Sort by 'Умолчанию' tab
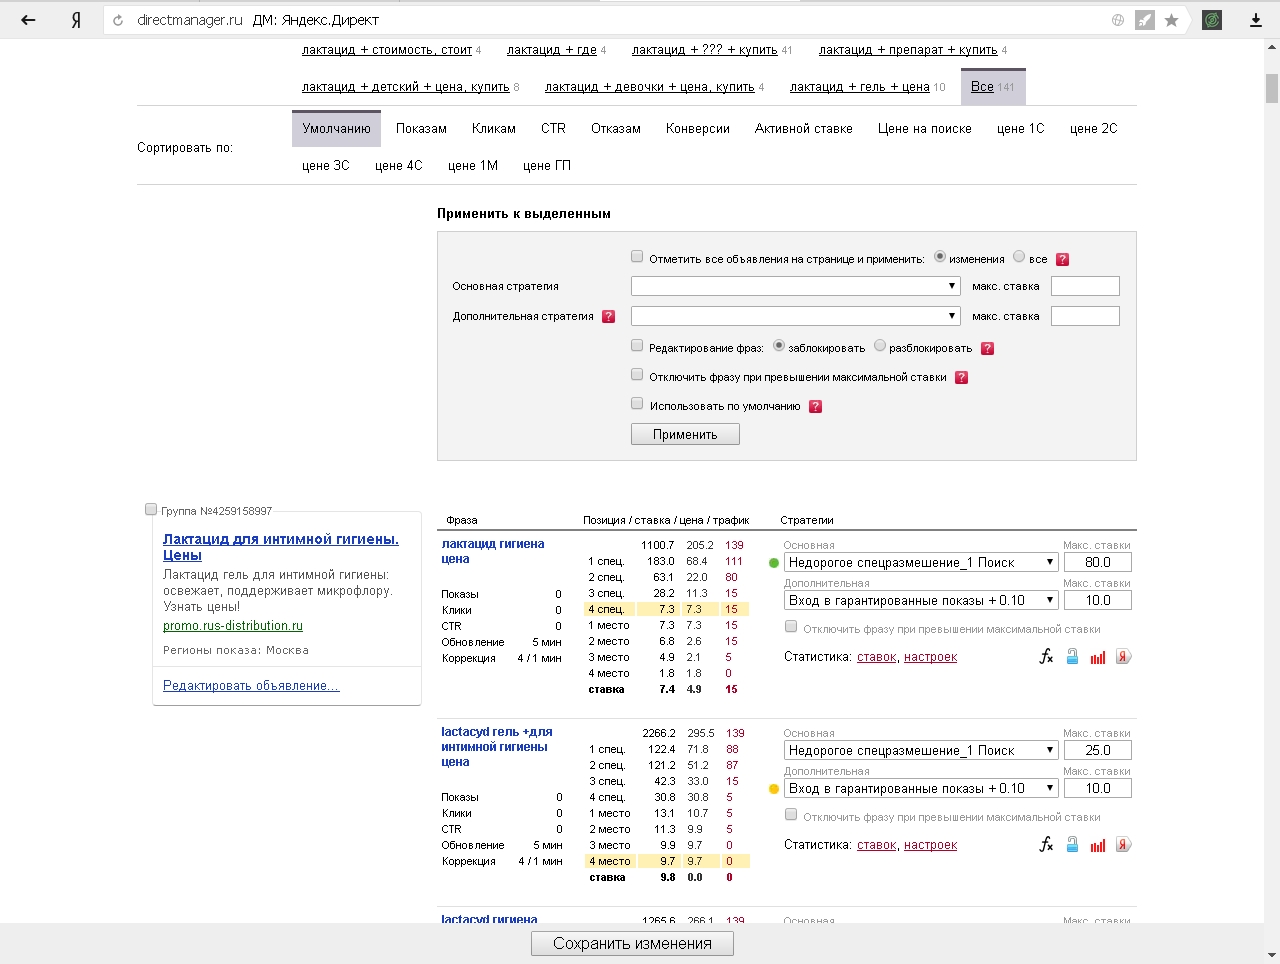 (336, 128)
